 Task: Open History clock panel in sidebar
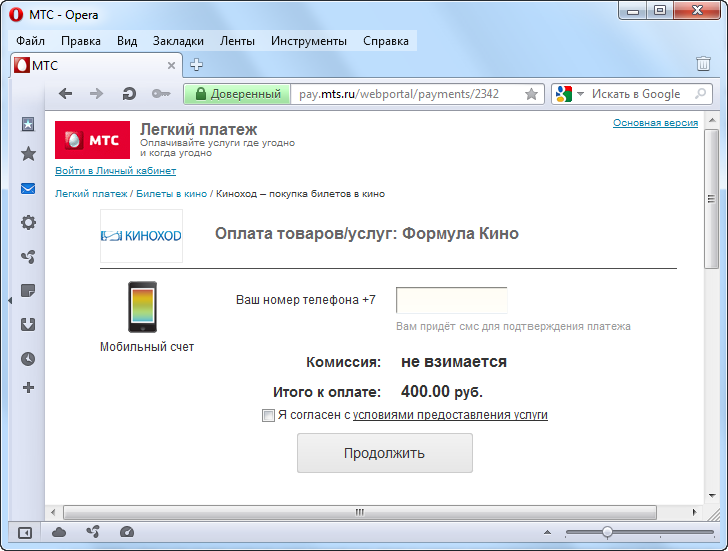coord(28,359)
